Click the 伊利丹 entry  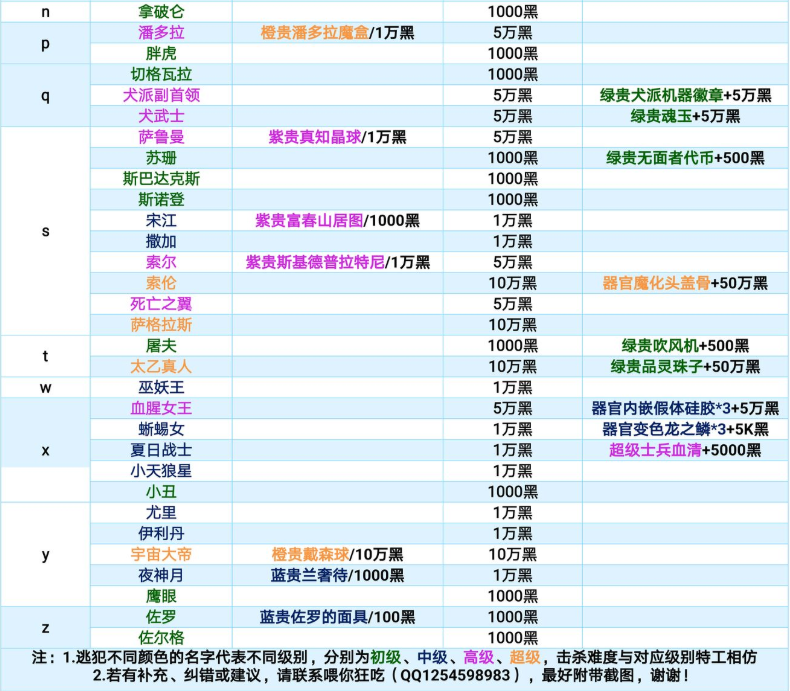161,533
